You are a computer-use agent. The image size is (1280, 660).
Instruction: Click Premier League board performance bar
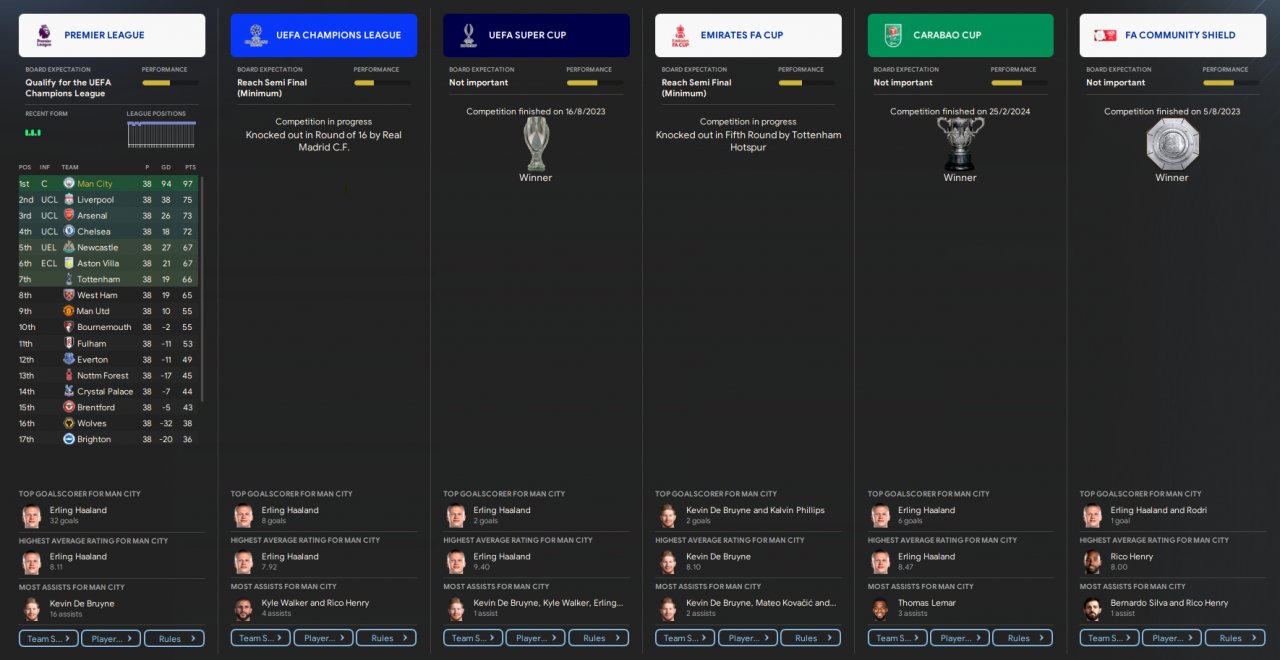pos(170,83)
